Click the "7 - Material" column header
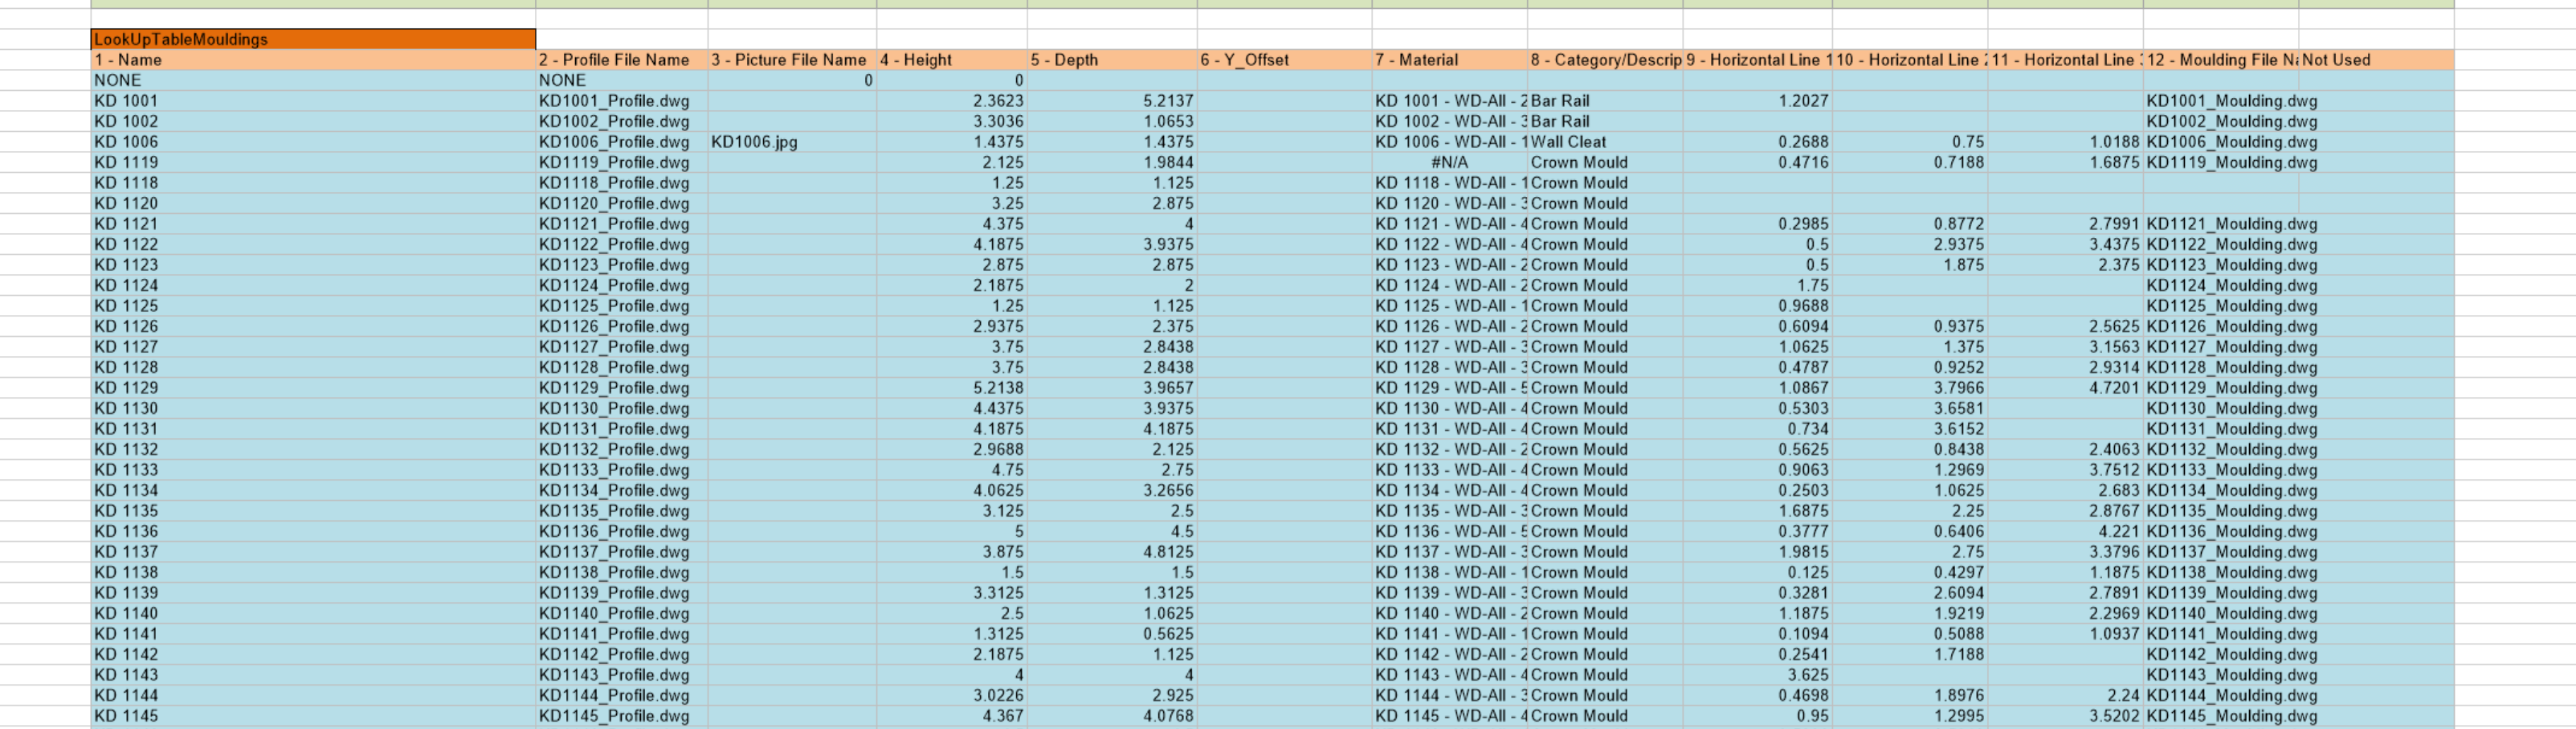2576x729 pixels. [x=1450, y=60]
